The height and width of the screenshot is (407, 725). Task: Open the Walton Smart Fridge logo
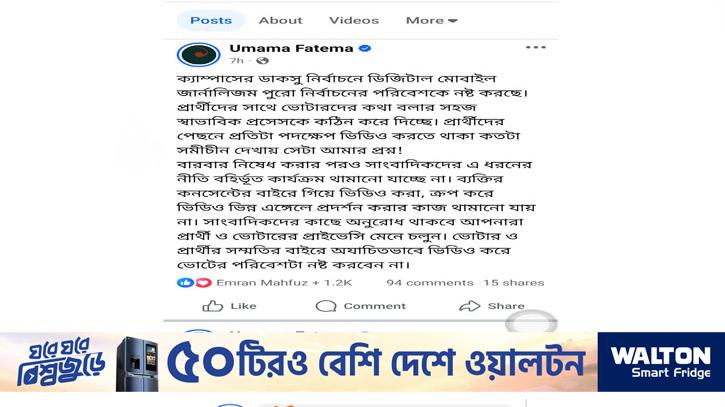(661, 362)
